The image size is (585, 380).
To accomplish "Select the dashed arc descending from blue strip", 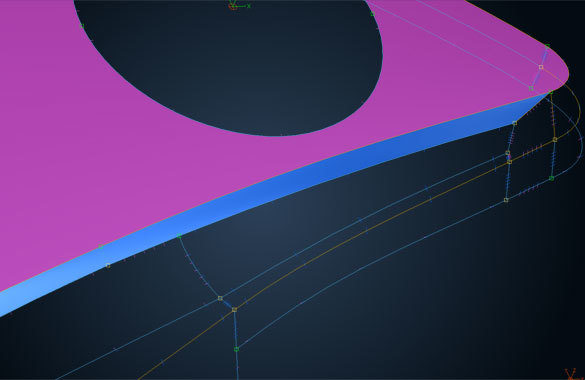I will 198,268.
